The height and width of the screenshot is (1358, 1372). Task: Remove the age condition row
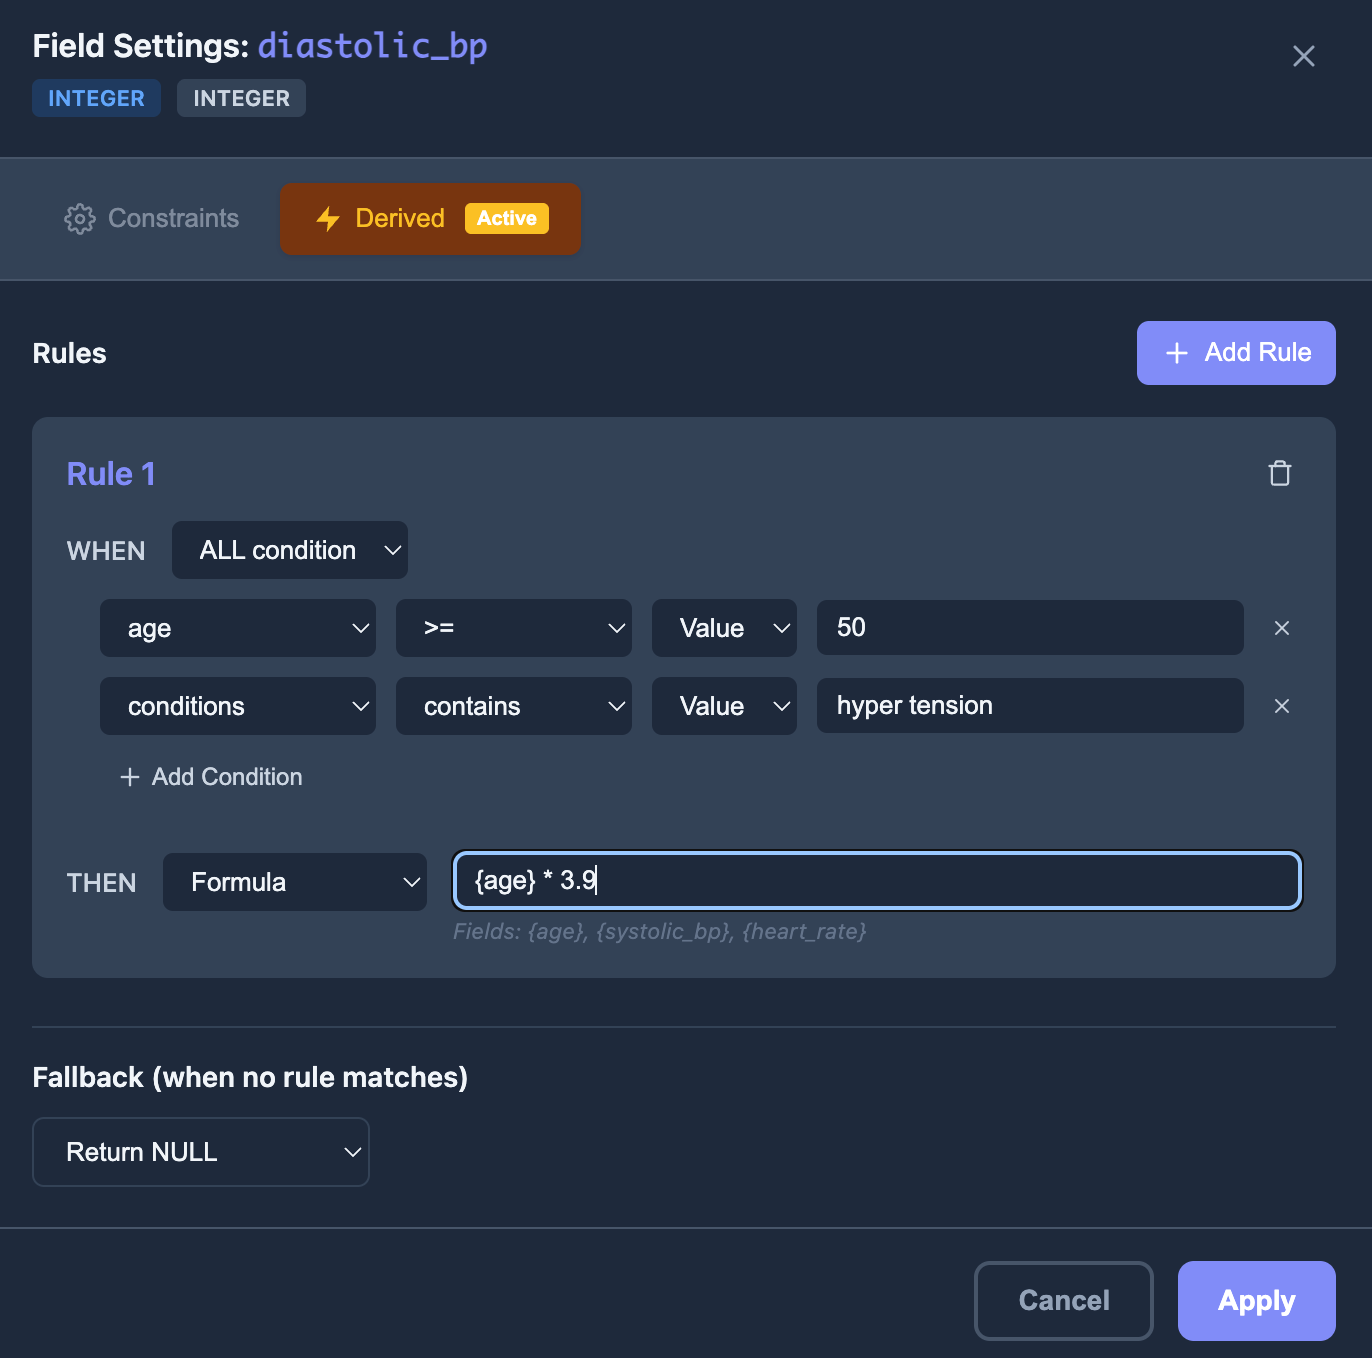[x=1282, y=628]
